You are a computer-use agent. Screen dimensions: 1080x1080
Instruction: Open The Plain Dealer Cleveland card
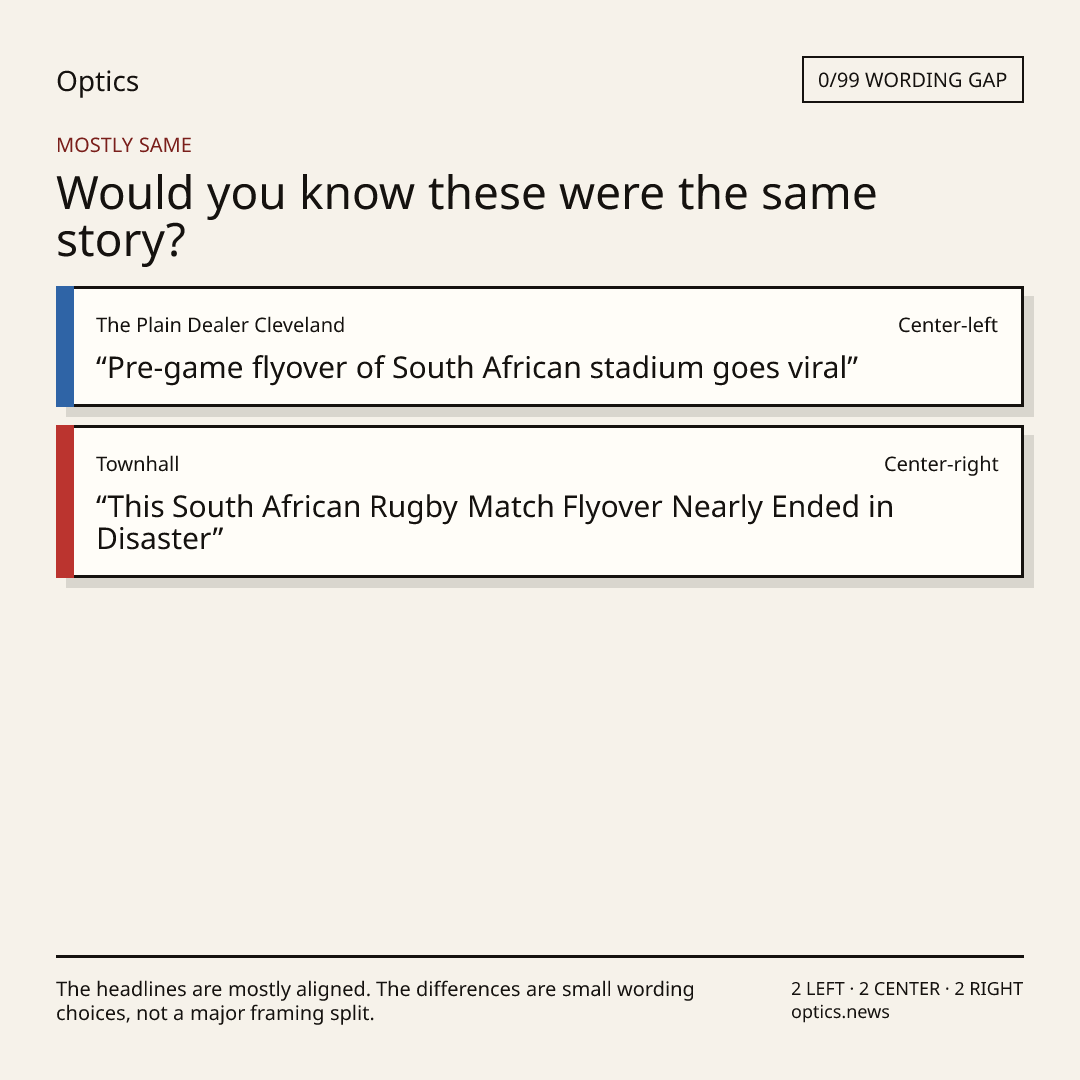tap(540, 346)
